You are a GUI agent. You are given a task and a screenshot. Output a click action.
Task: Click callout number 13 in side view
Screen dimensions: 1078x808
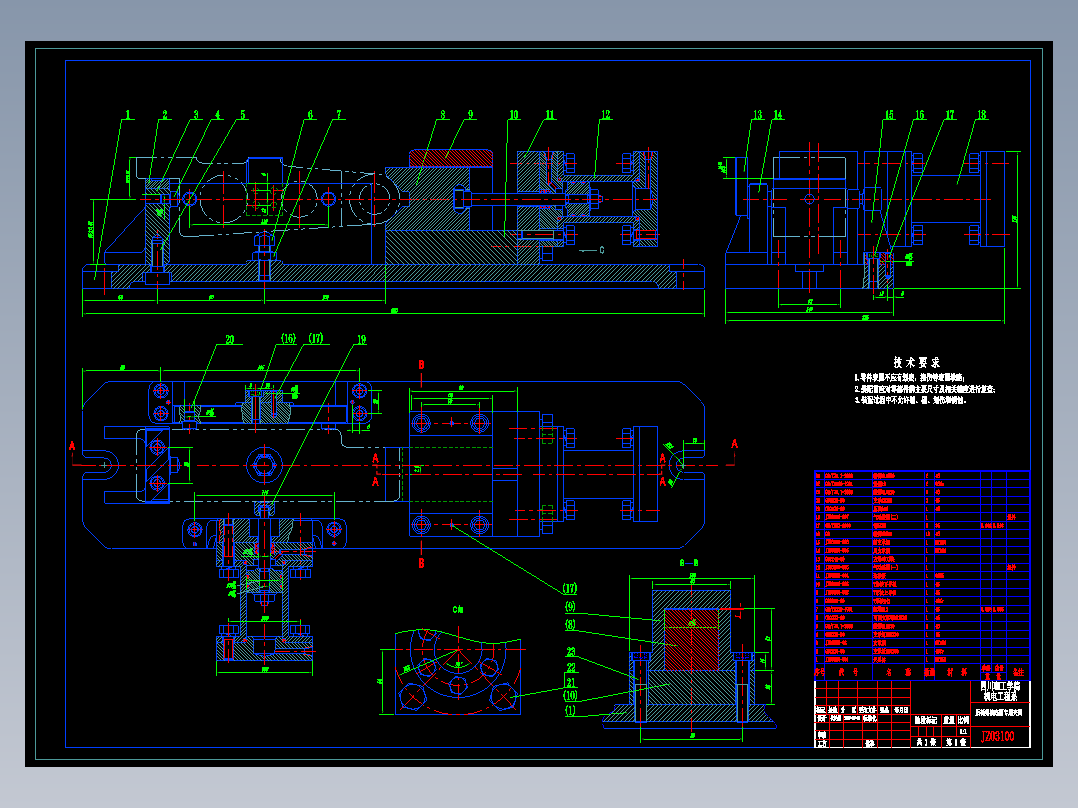coord(757,115)
